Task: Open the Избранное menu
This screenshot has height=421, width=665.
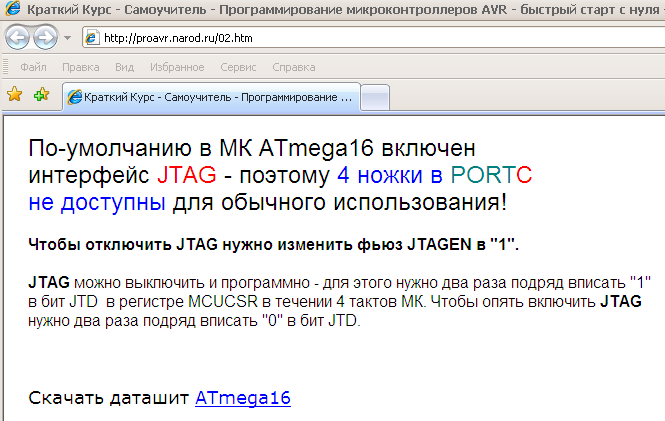Action: point(177,67)
